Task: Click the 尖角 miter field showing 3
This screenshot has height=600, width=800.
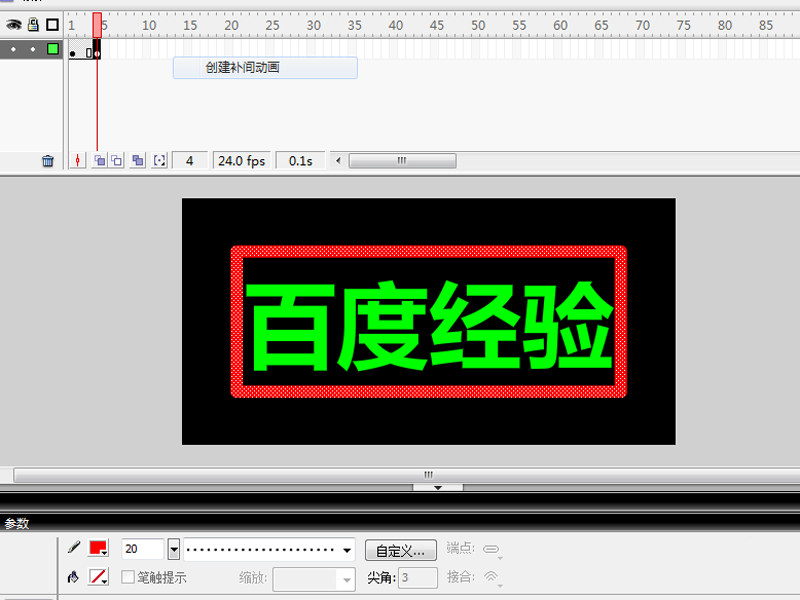Action: click(417, 578)
